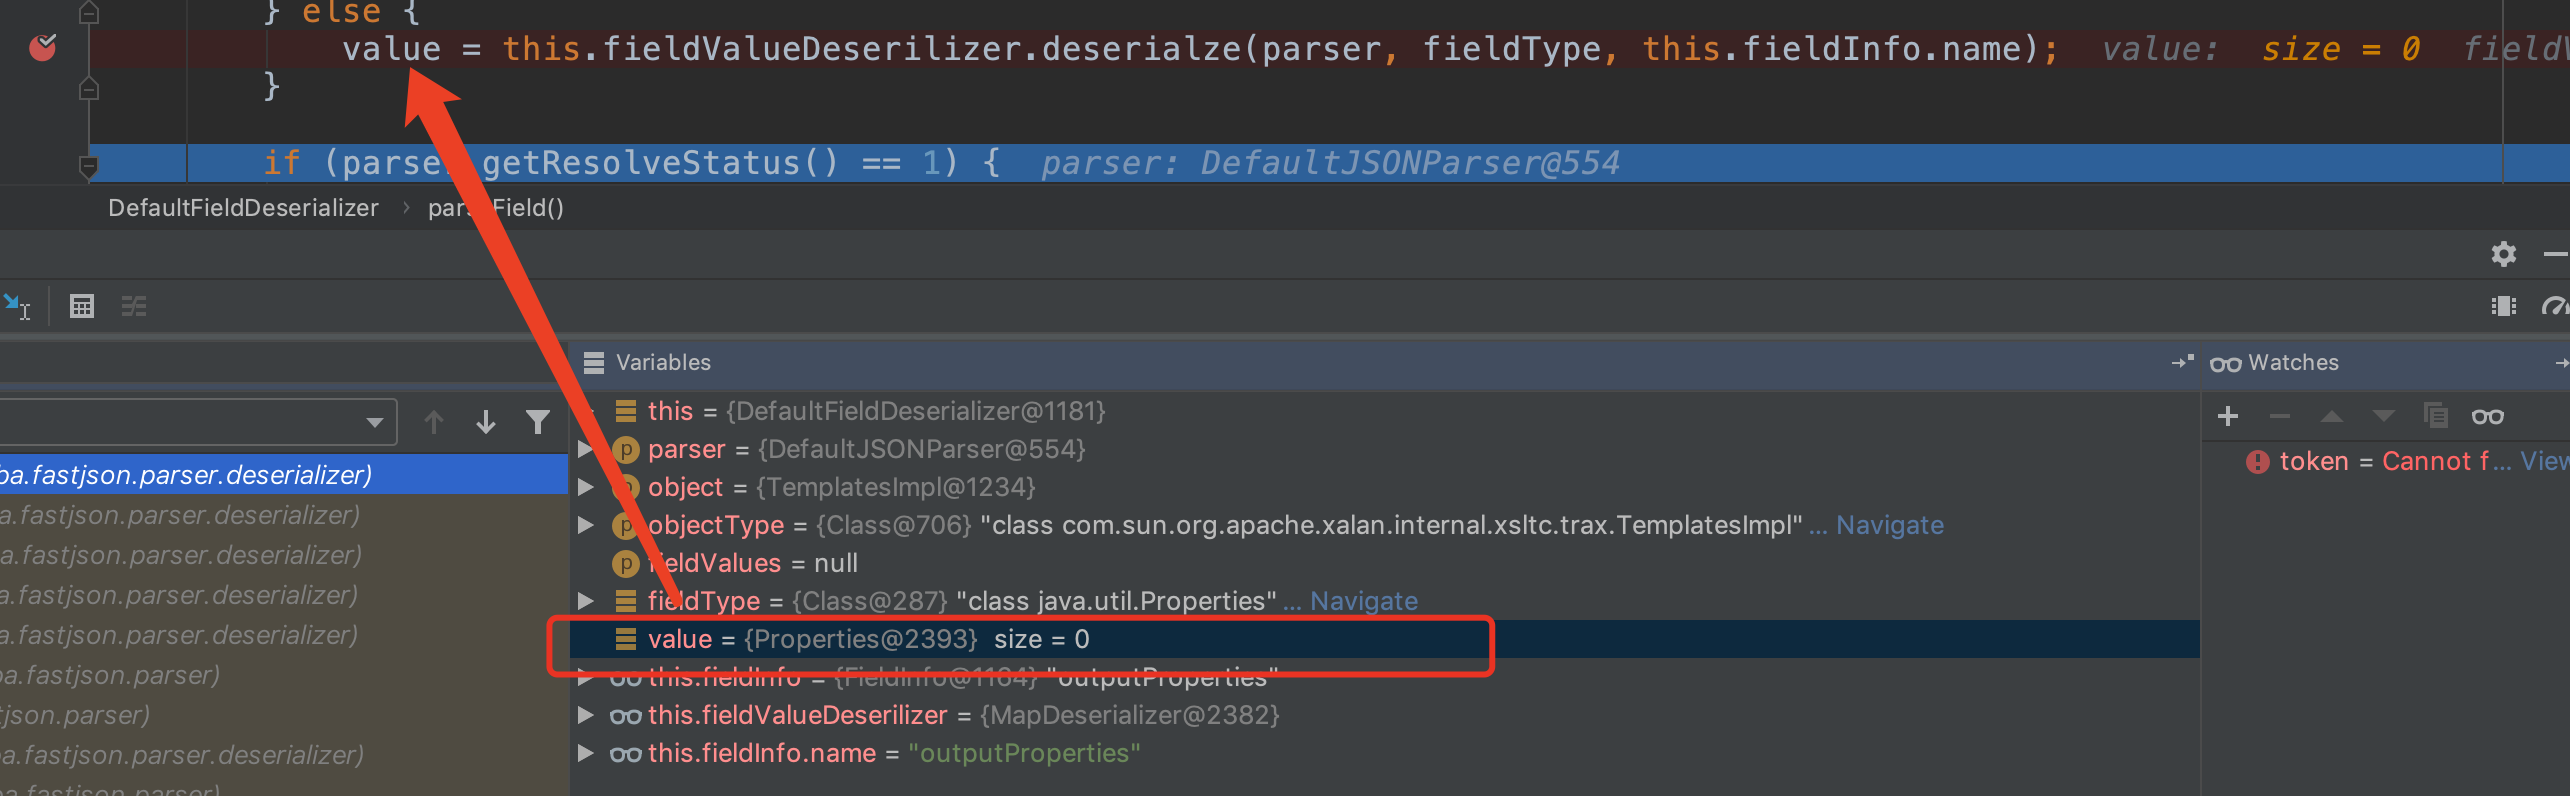Fold the if getResolveStatus block
The height and width of the screenshot is (796, 2570).
[x=89, y=165]
